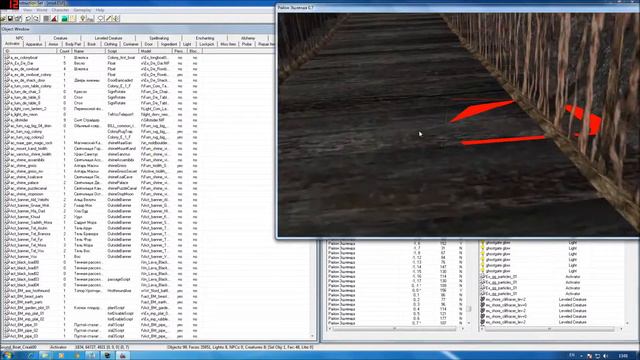Enable the green Landscape Editing icon
The height and width of the screenshot is (360, 640).
pos(64,18)
